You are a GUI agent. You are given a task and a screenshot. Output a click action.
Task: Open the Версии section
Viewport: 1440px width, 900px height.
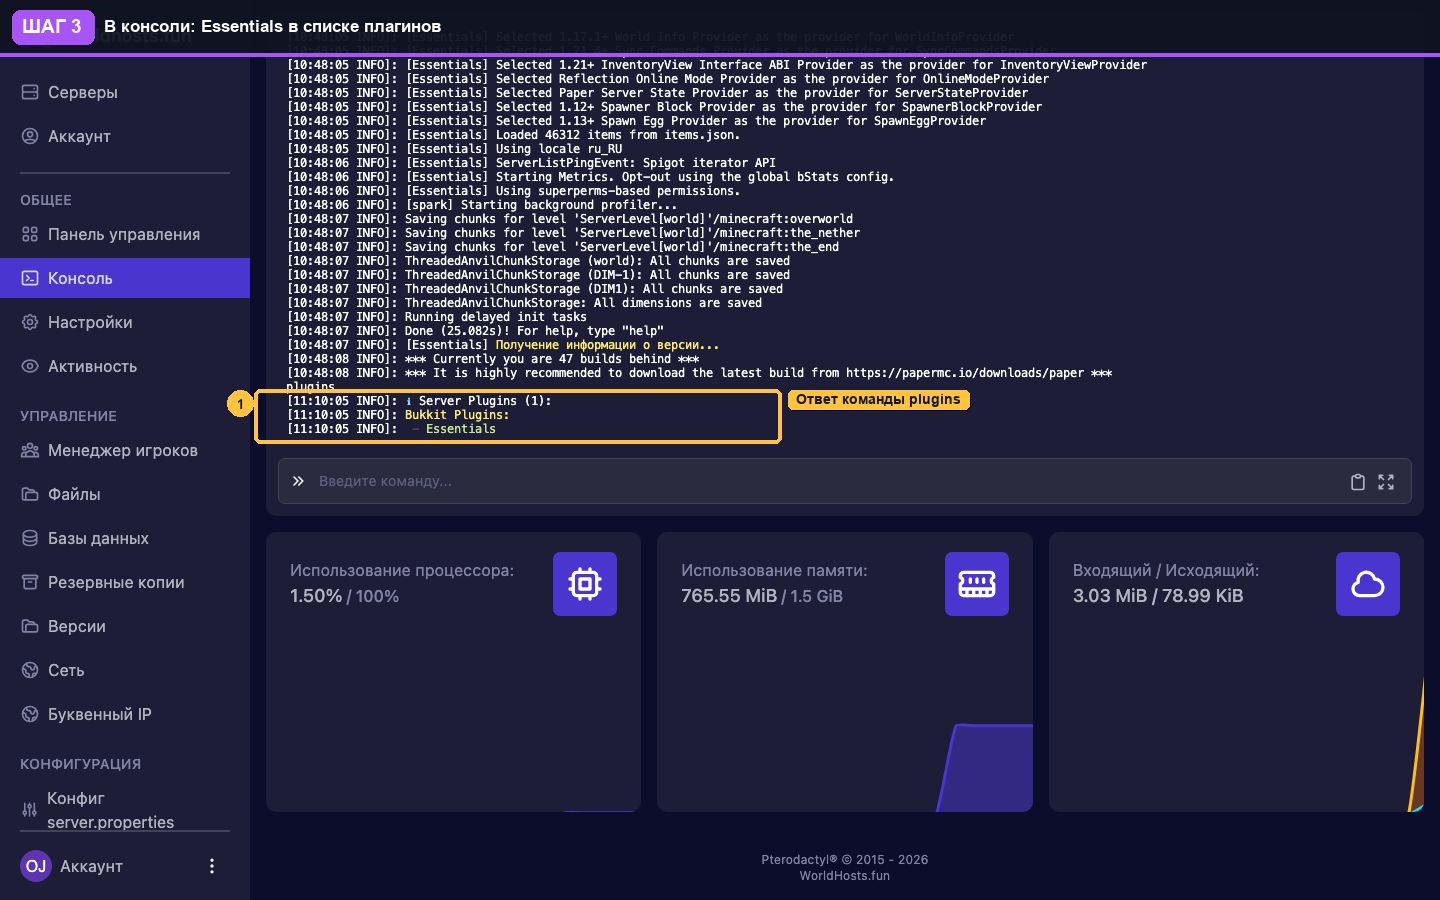pyautogui.click(x=125, y=626)
